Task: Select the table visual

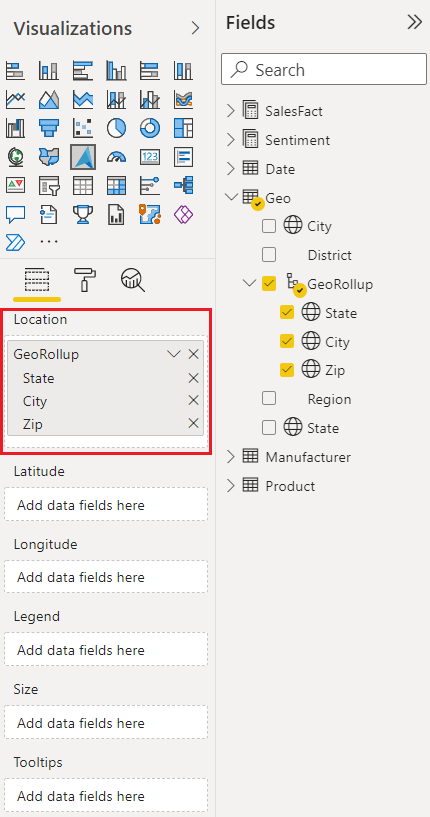Action: 82,185
